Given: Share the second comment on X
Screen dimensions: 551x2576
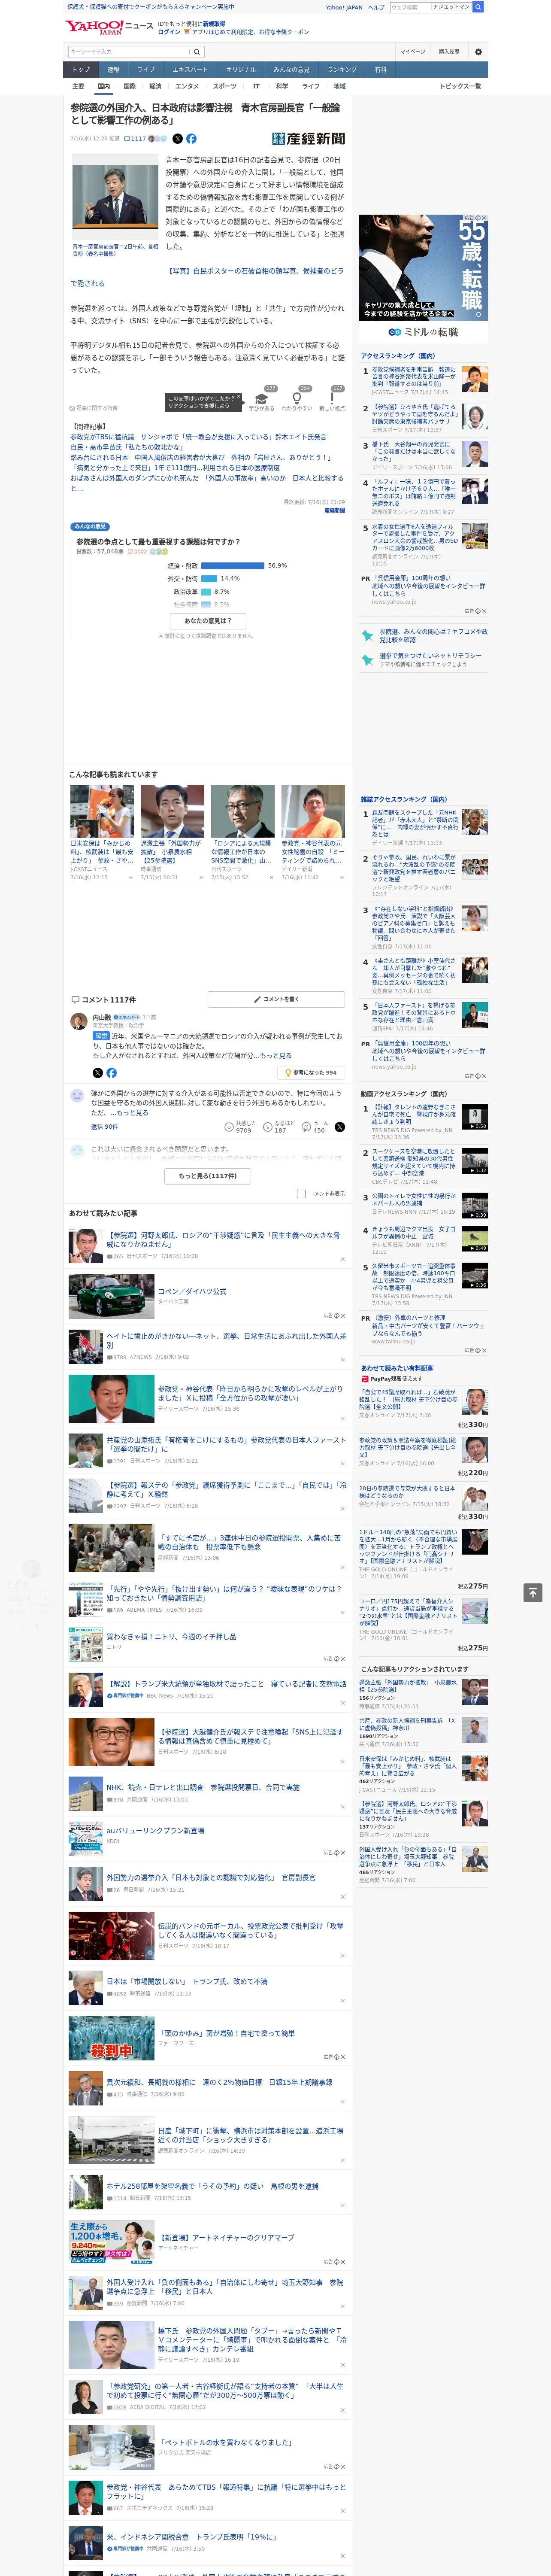Looking at the screenshot, I should 340,1127.
